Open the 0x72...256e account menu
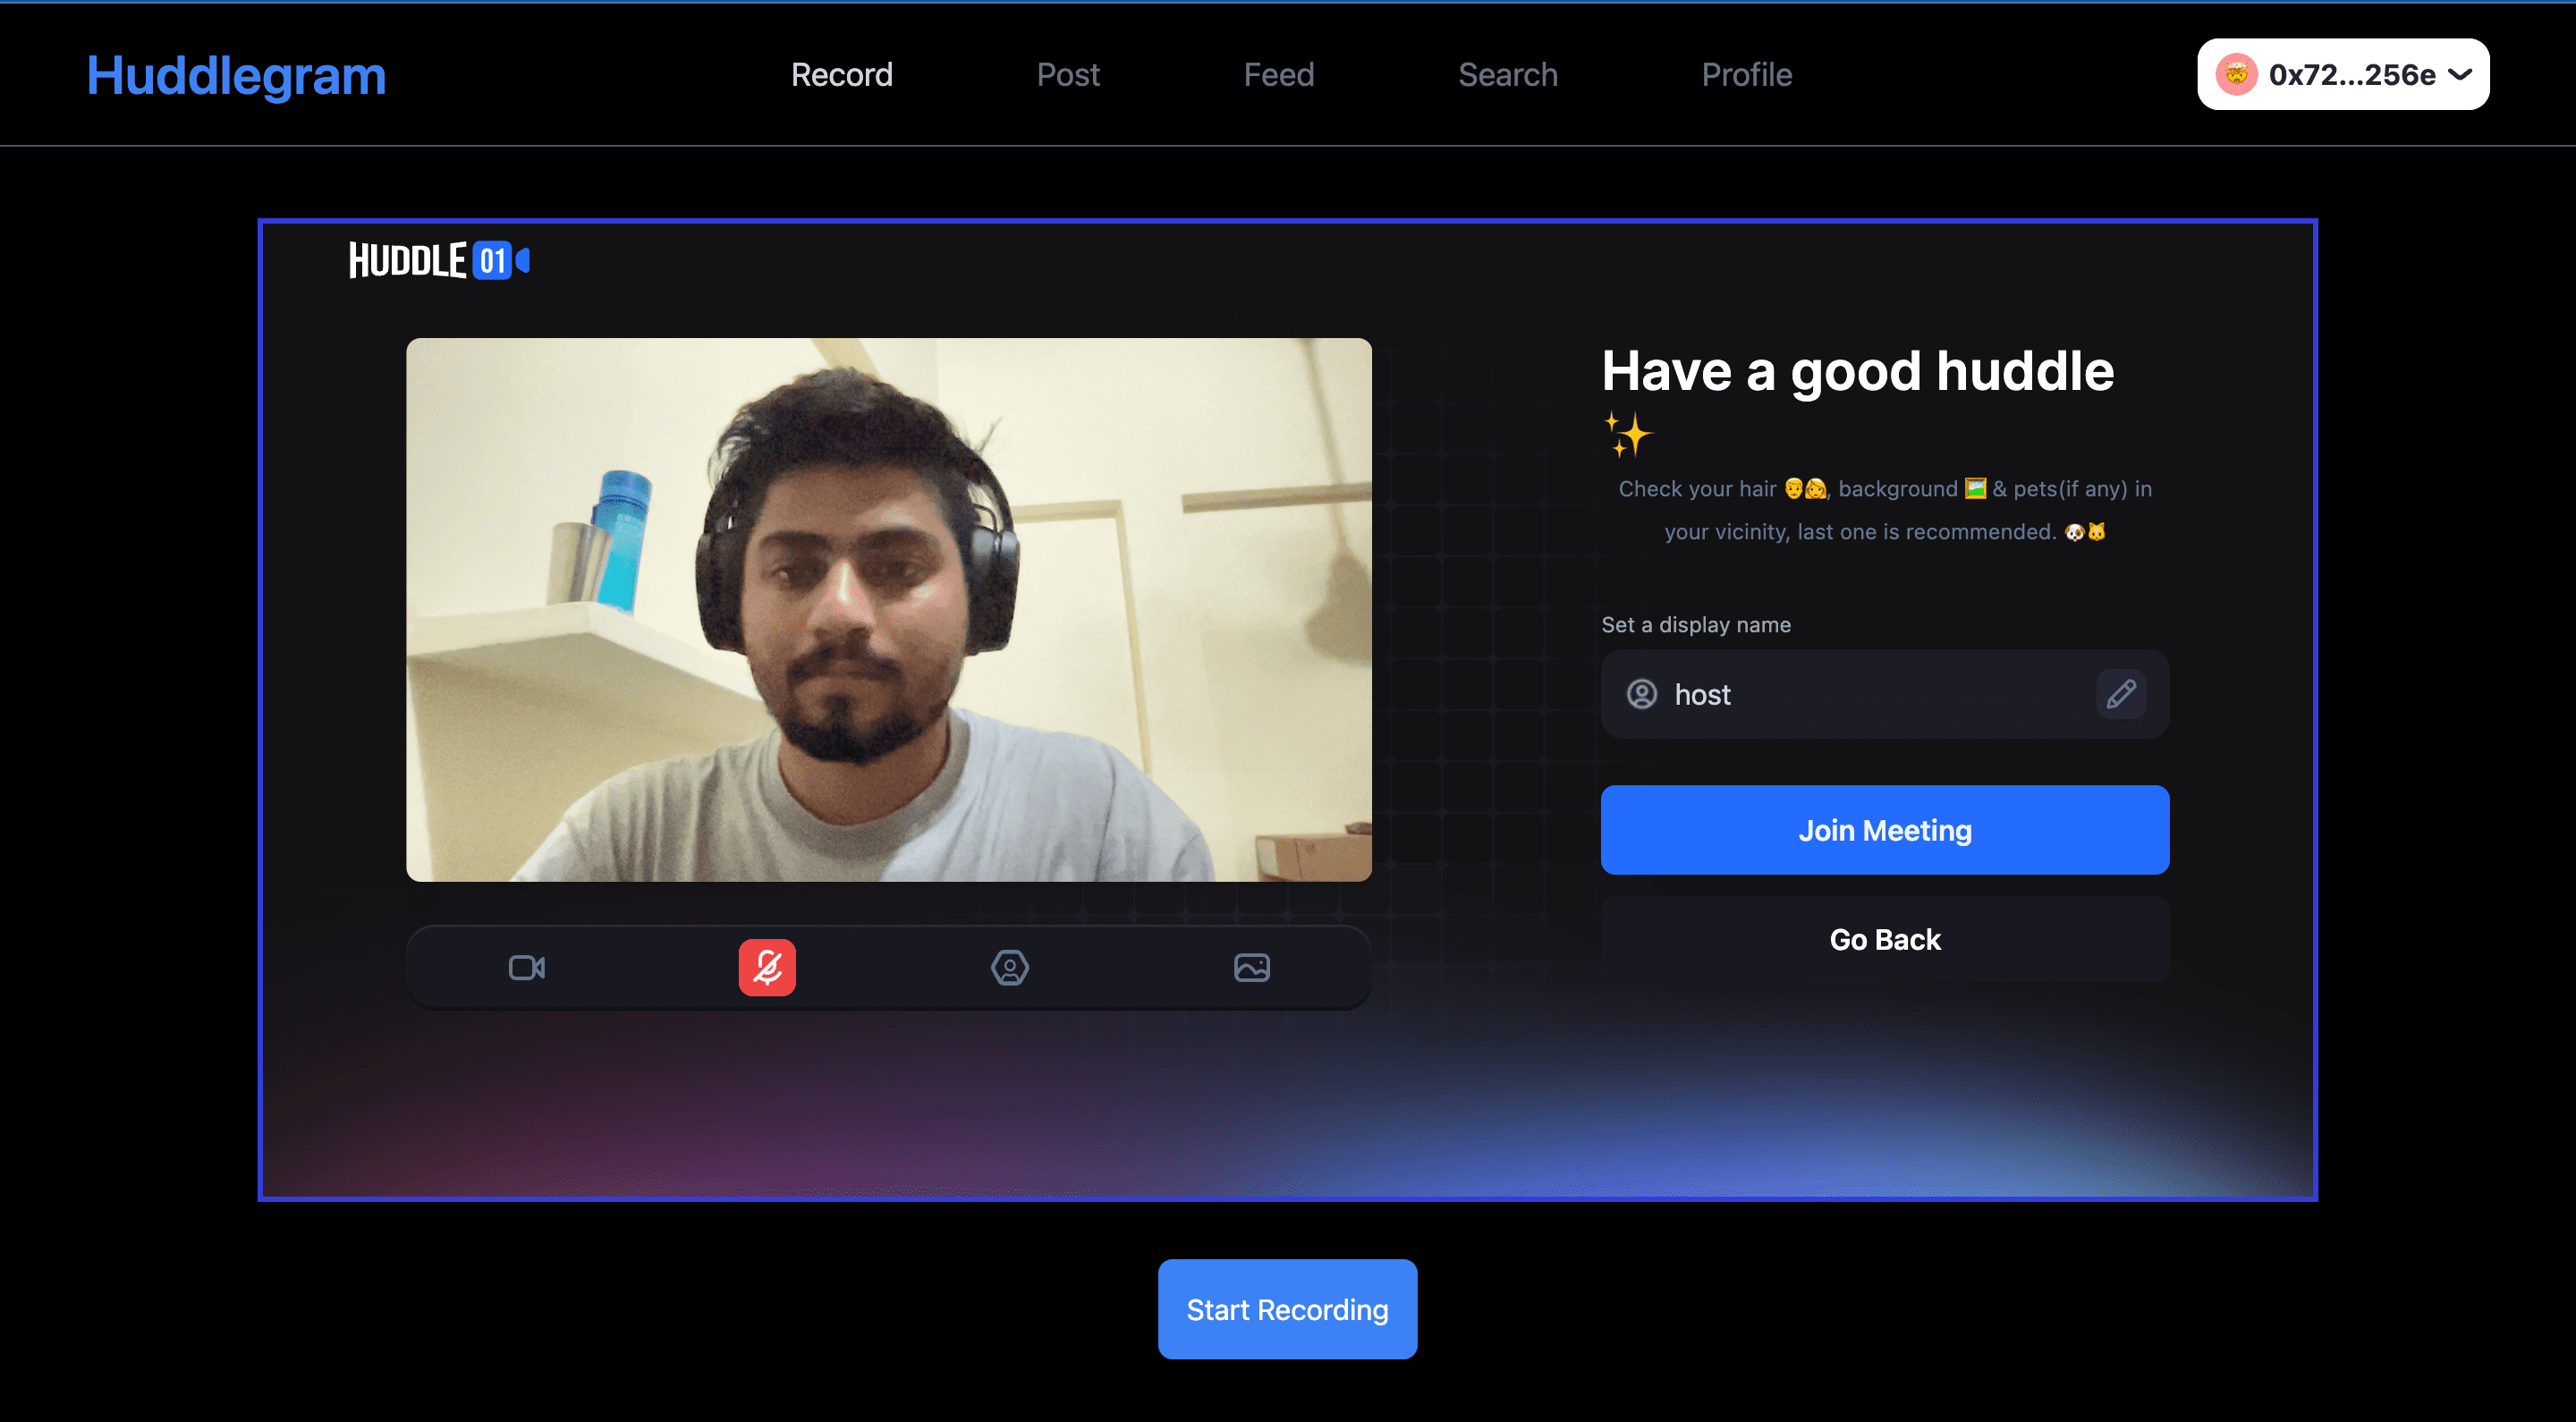The height and width of the screenshot is (1422, 2576). 2351,75
